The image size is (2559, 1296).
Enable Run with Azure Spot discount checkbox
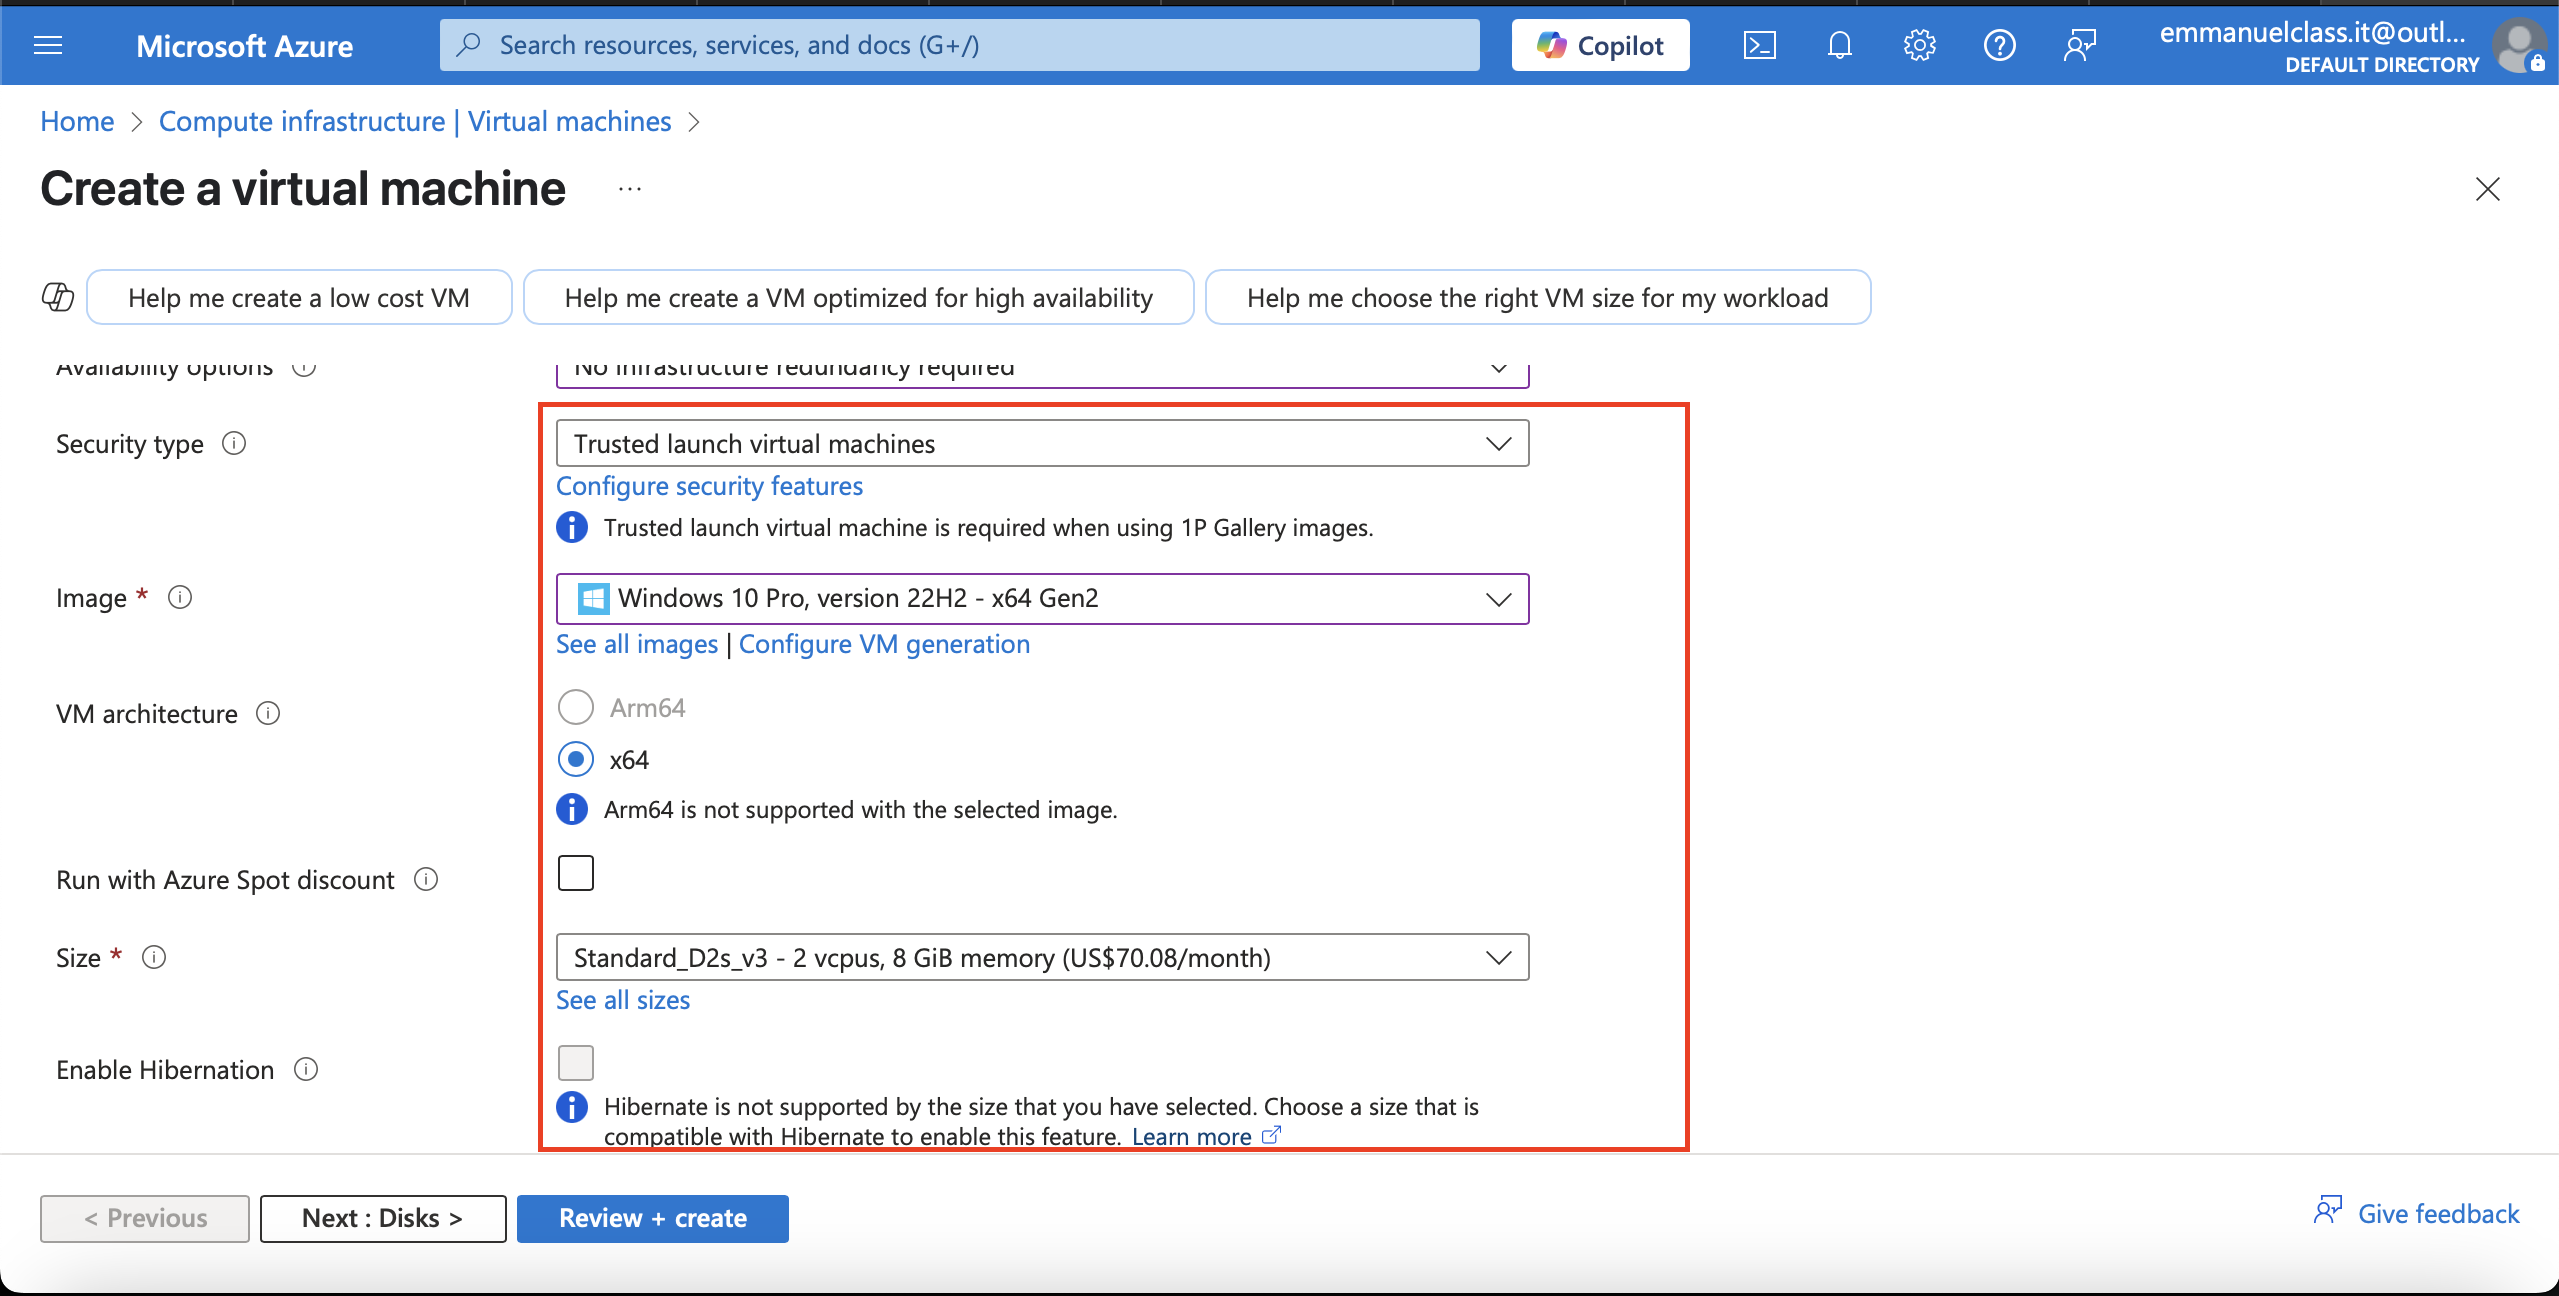click(576, 873)
